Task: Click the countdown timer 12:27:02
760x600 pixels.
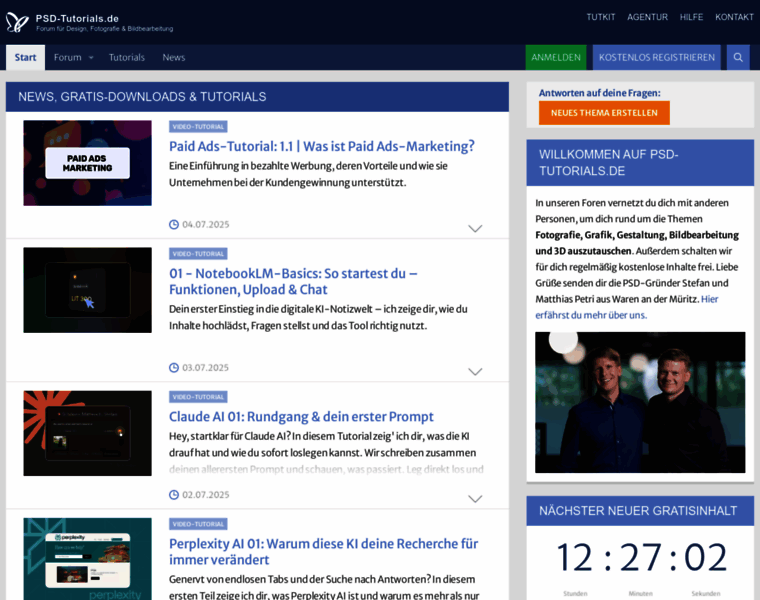Action: click(641, 557)
